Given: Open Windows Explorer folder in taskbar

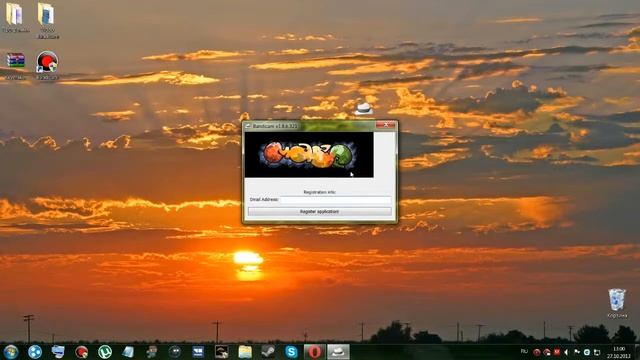Looking at the screenshot, I should [x=245, y=351].
